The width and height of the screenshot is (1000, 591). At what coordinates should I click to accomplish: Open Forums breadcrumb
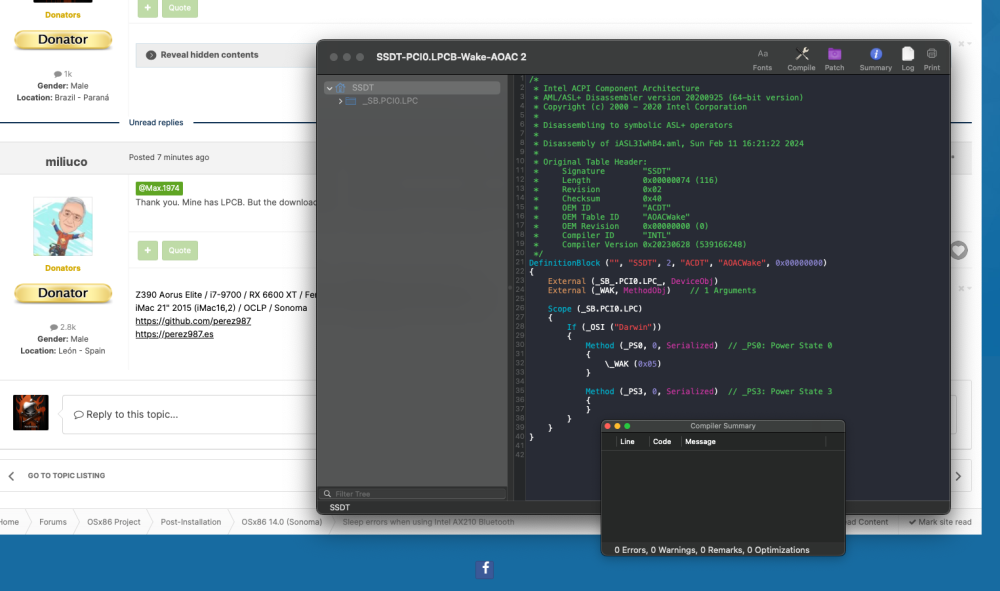click(x=53, y=522)
